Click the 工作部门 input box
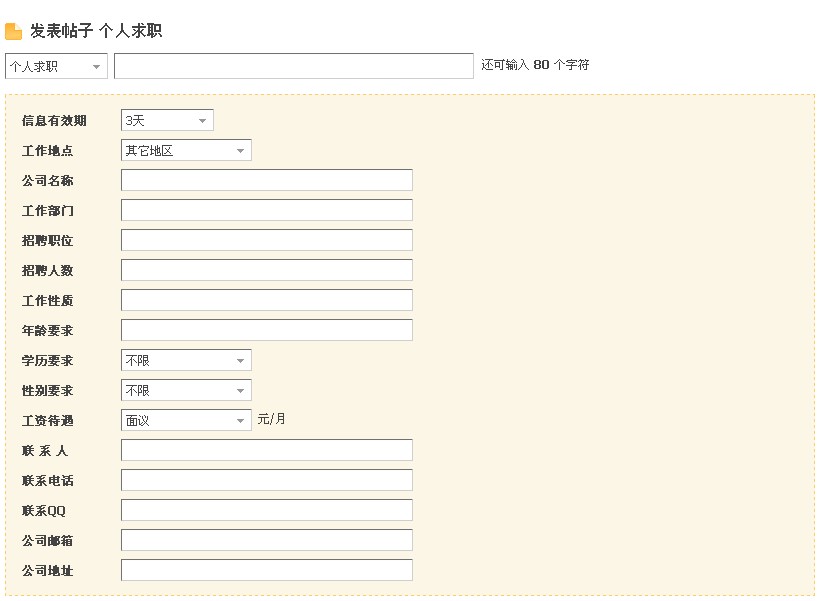822x601 pixels. tap(266, 211)
